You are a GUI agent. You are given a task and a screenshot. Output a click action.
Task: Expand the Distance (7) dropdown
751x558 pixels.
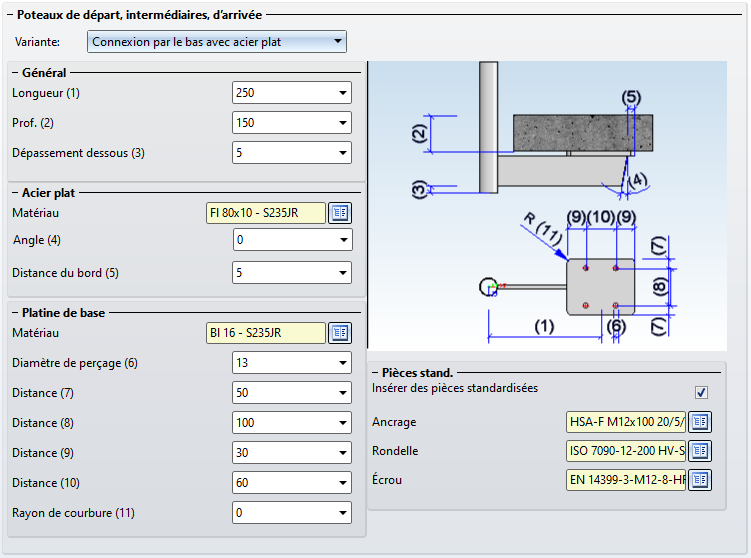coord(343,393)
